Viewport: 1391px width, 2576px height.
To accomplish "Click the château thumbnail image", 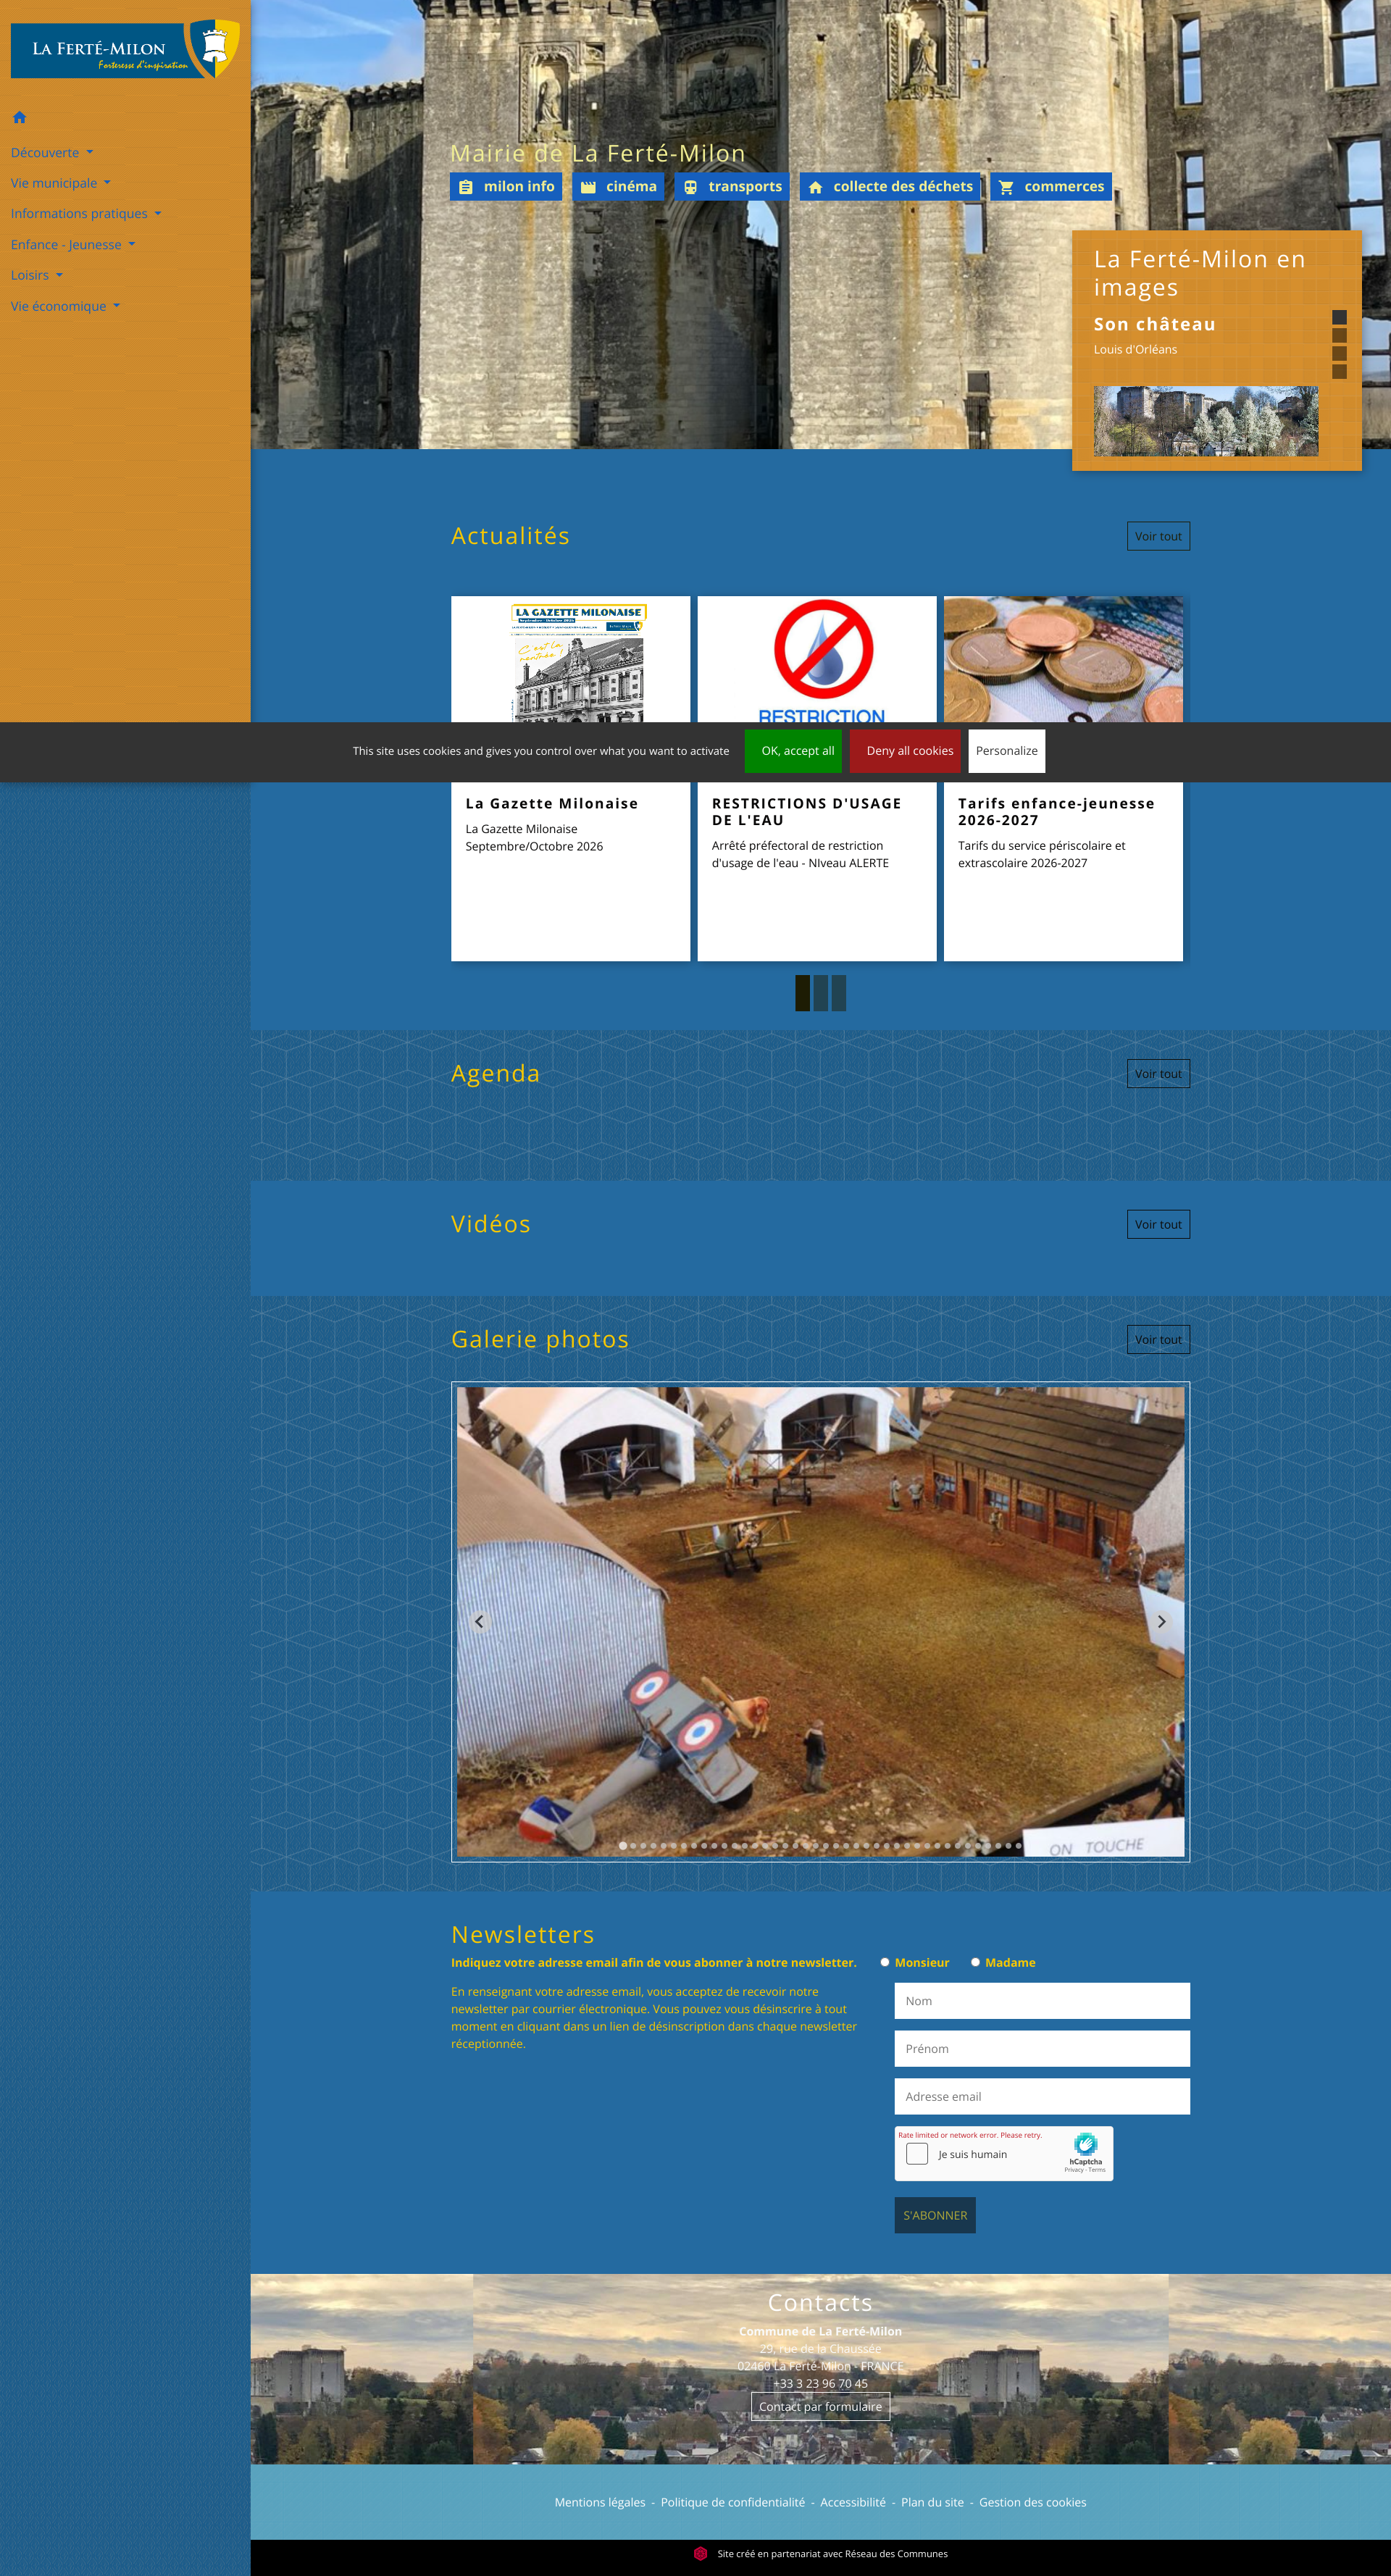I will (1205, 421).
